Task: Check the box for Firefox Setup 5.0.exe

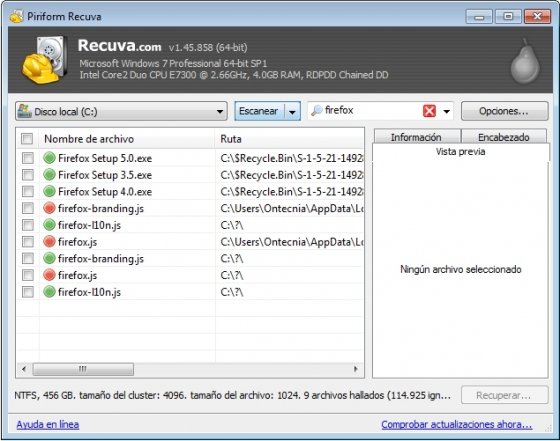Action: (x=28, y=158)
